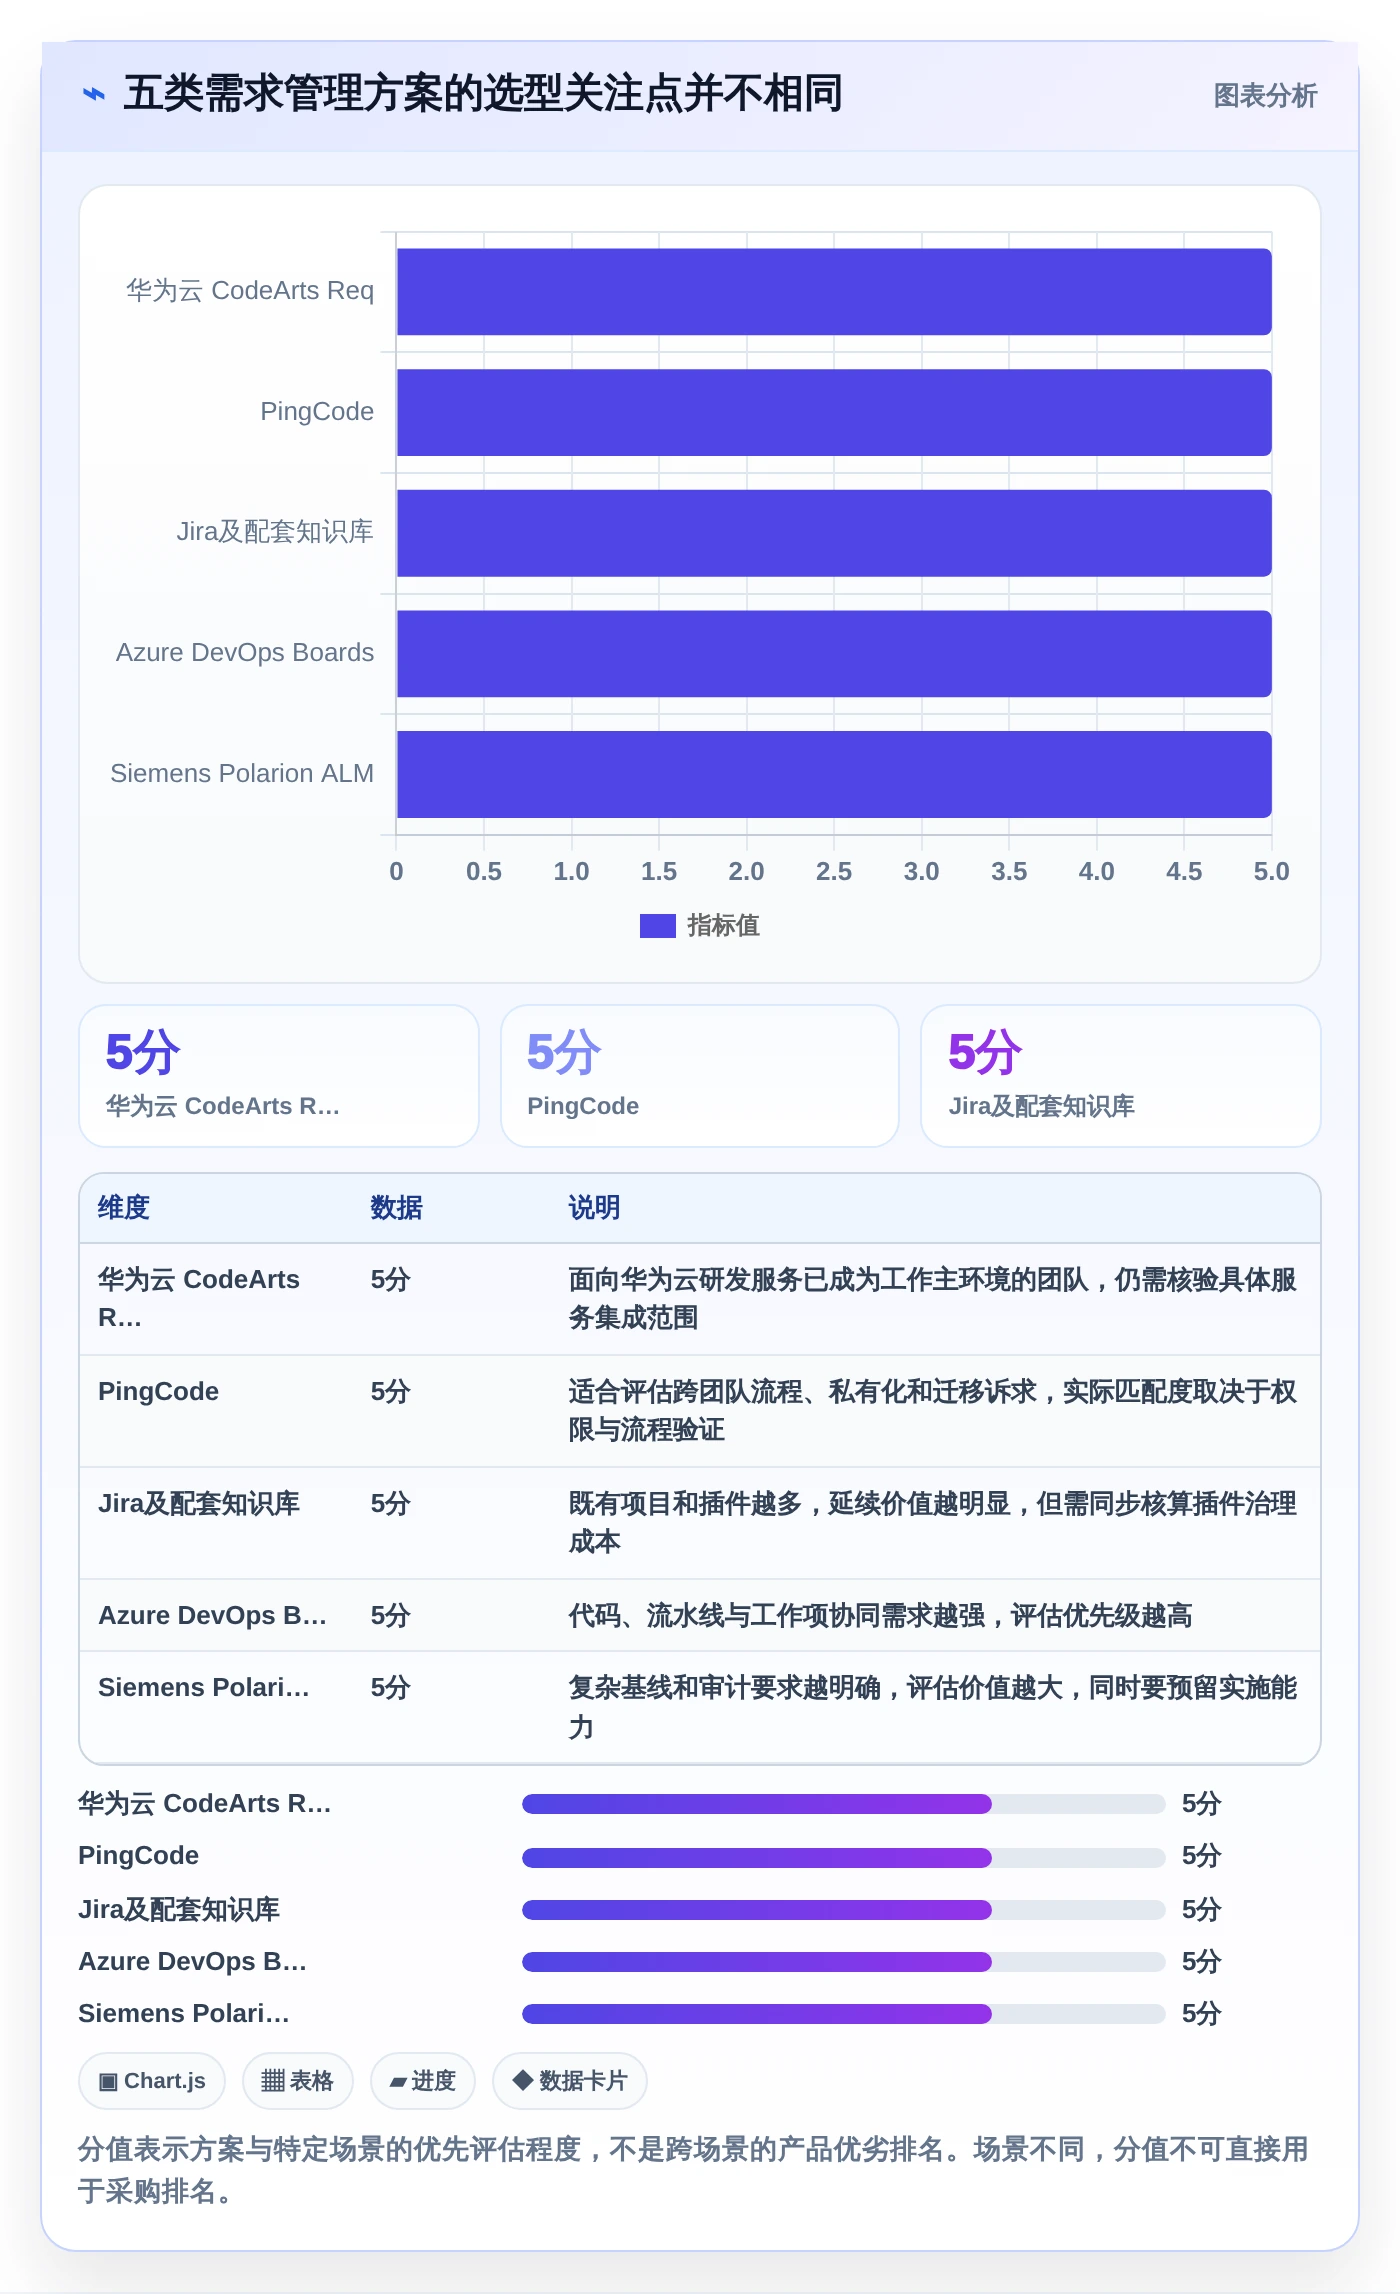Click the Jira及配套知识库 progress bar
This screenshot has height=2294, width=1400.
tap(843, 1909)
